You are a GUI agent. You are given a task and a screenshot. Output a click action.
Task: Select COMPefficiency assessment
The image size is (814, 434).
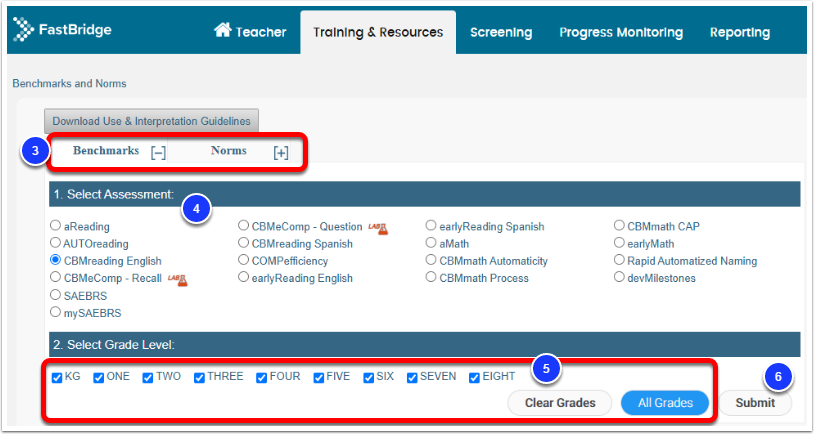click(243, 260)
